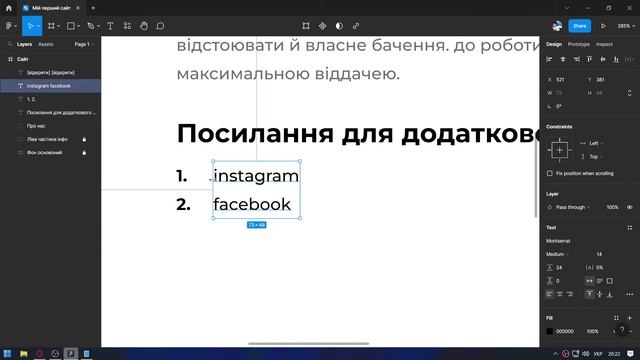This screenshot has width=640, height=360.
Task: Select the Text tool
Action: [x=110, y=26]
